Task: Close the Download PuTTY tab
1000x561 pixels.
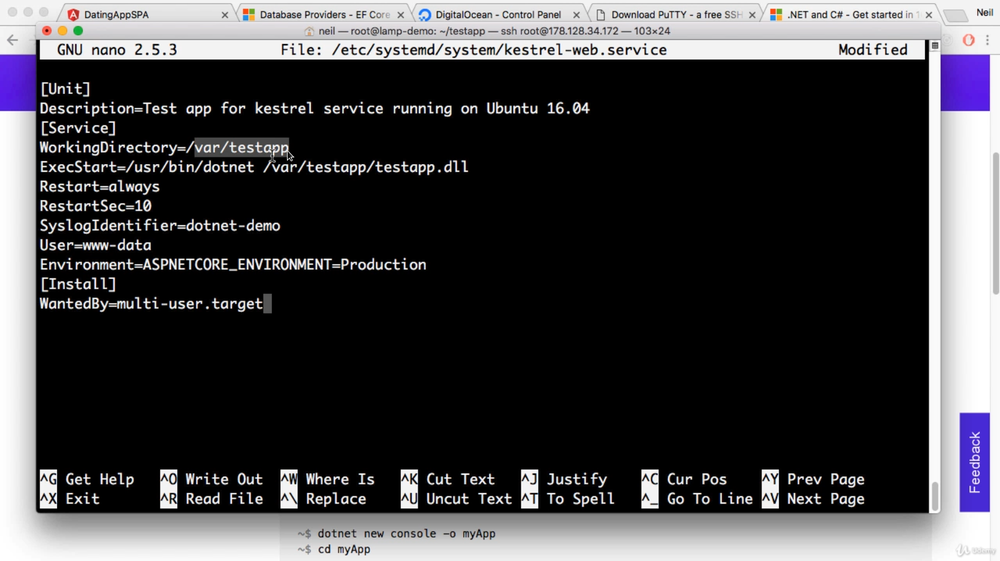Action: click(753, 15)
